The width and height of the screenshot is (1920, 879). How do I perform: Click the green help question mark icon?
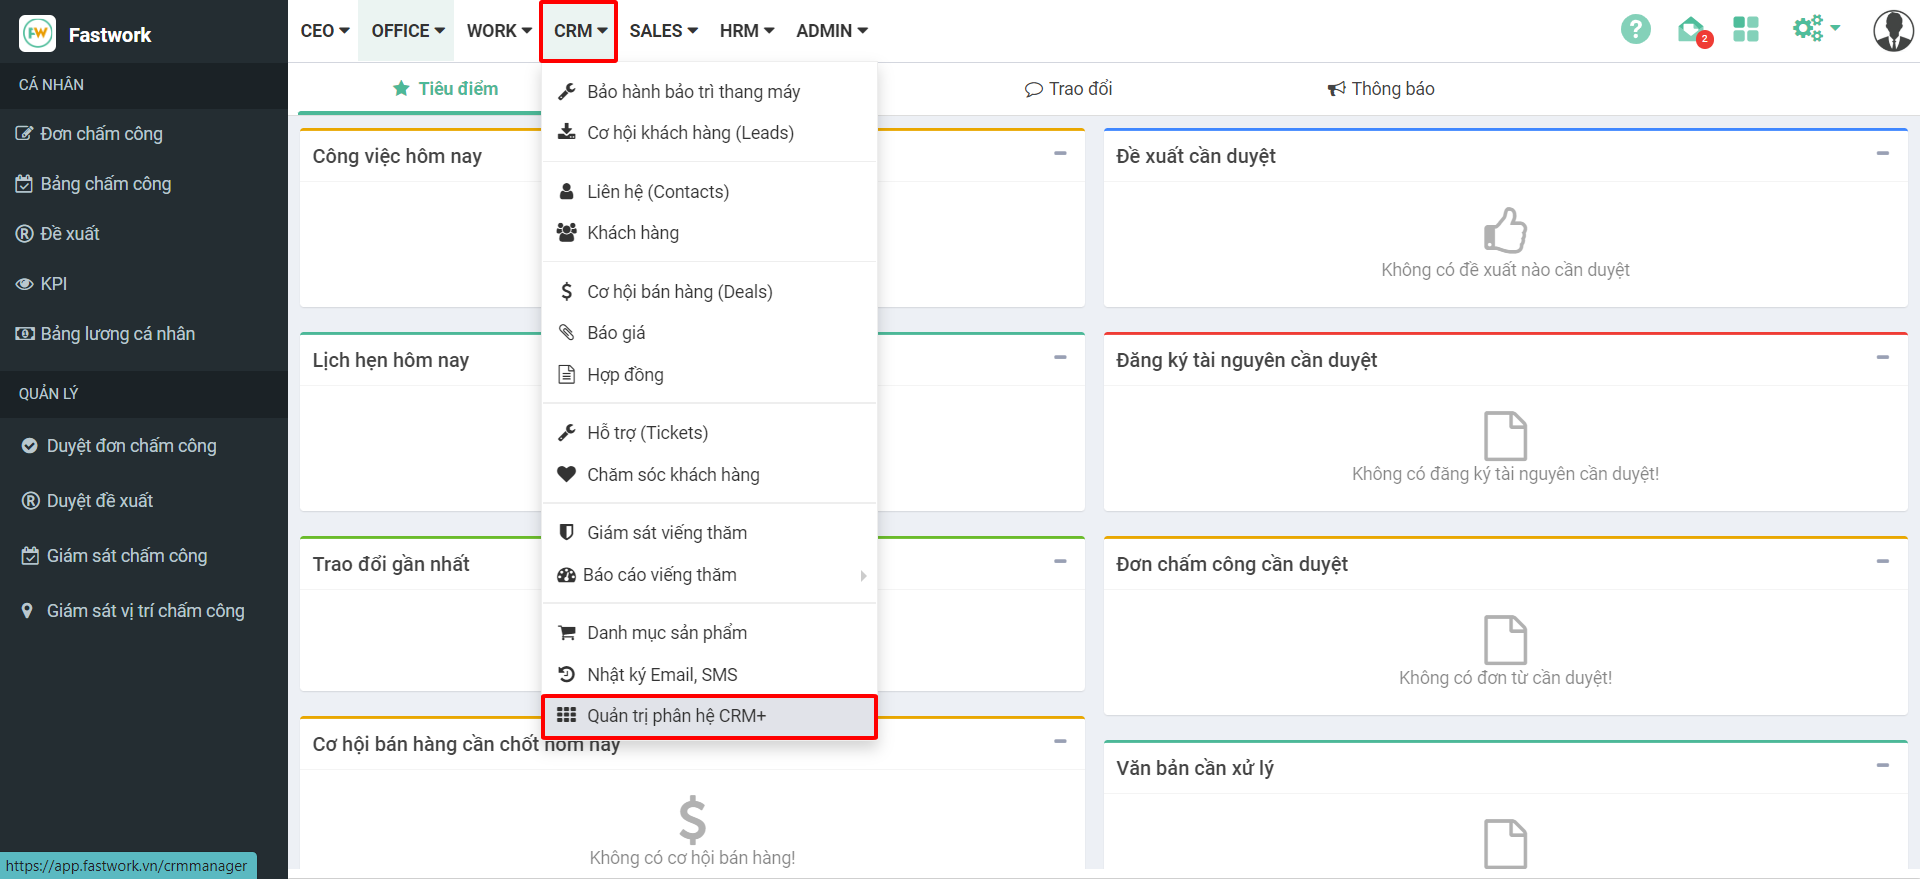[x=1635, y=30]
